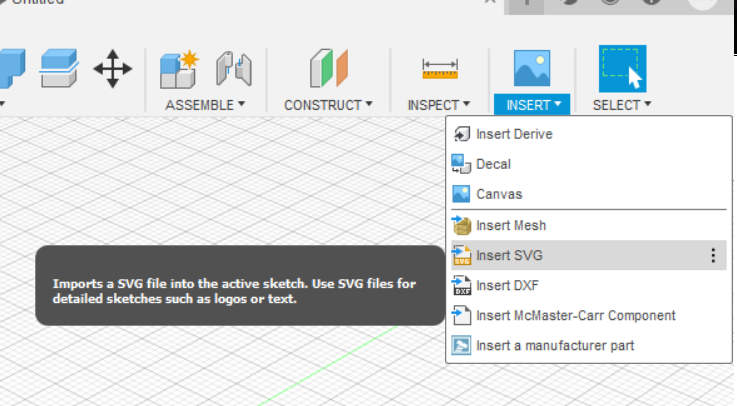Open the CONSTRUCT dropdown menu

tap(328, 104)
